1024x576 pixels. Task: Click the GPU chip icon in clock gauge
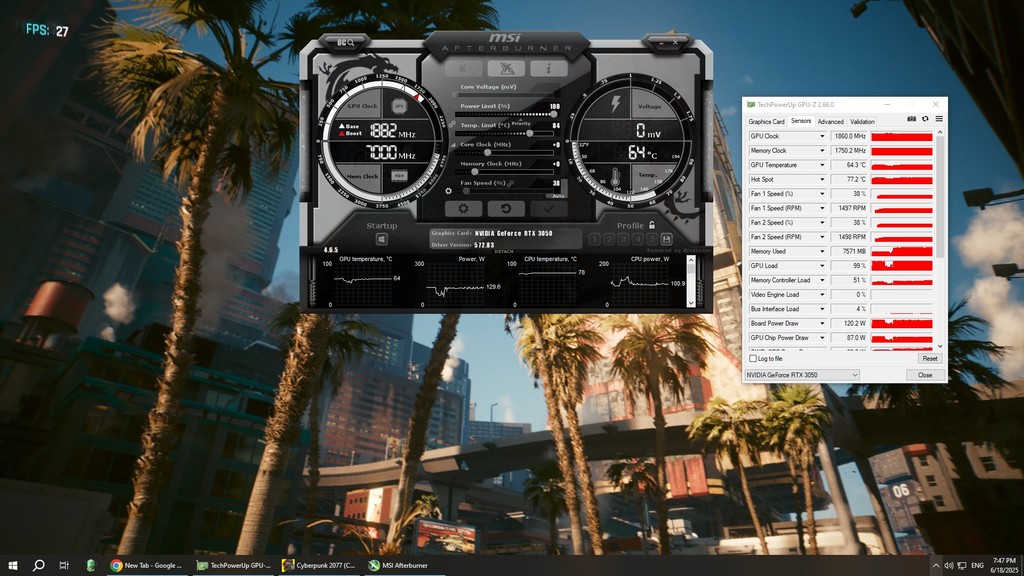399,106
